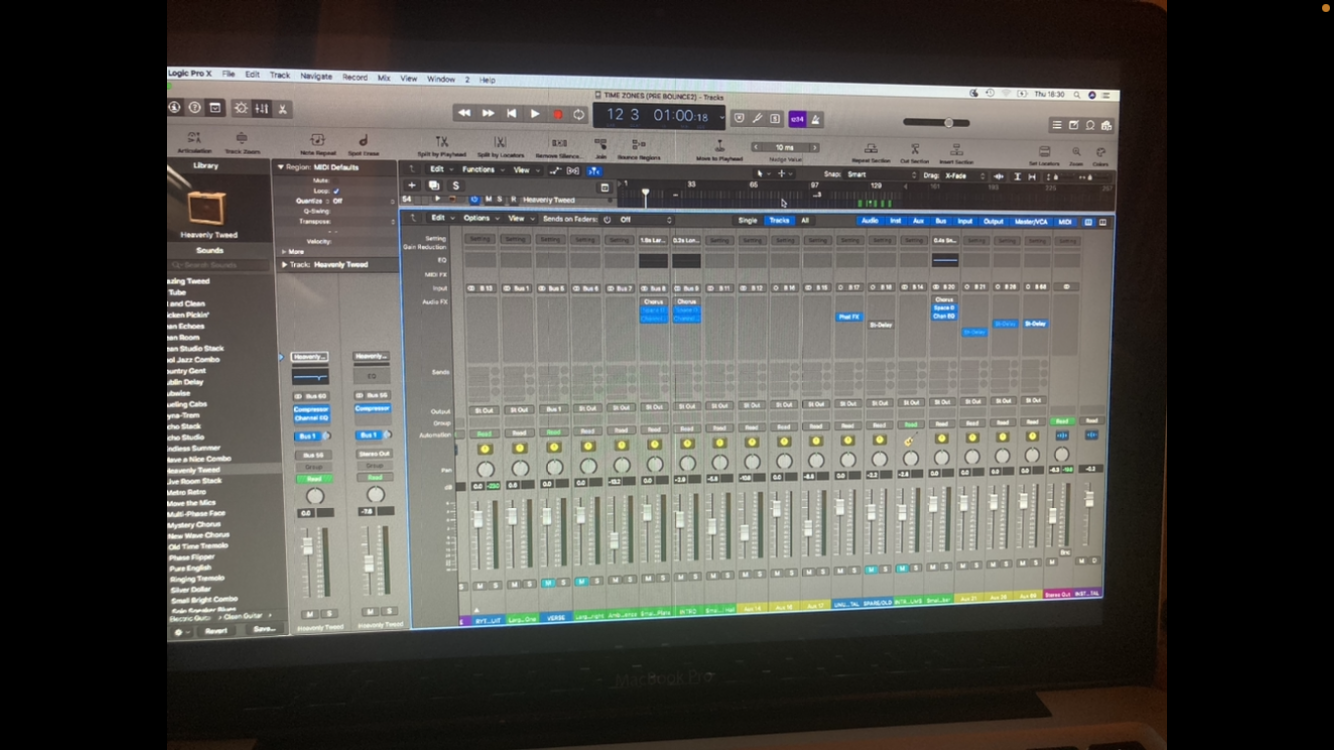The width and height of the screenshot is (1334, 750).
Task: Open the Editors scissors icon
Action: (x=283, y=109)
